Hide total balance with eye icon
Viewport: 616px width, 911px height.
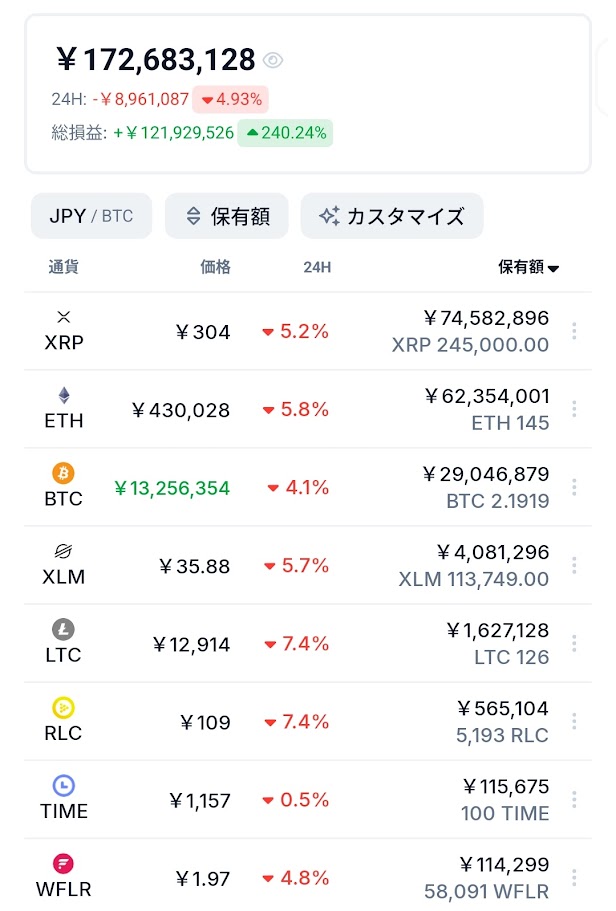[x=273, y=61]
